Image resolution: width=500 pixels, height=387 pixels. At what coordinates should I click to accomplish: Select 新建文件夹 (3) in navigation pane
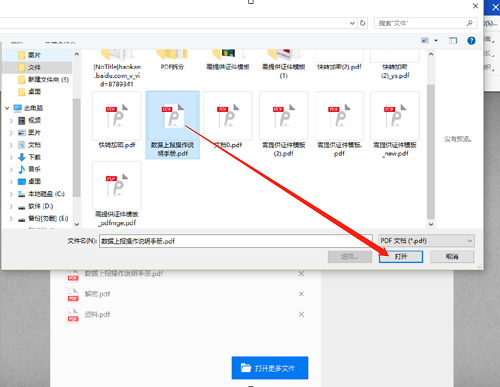tap(43, 80)
